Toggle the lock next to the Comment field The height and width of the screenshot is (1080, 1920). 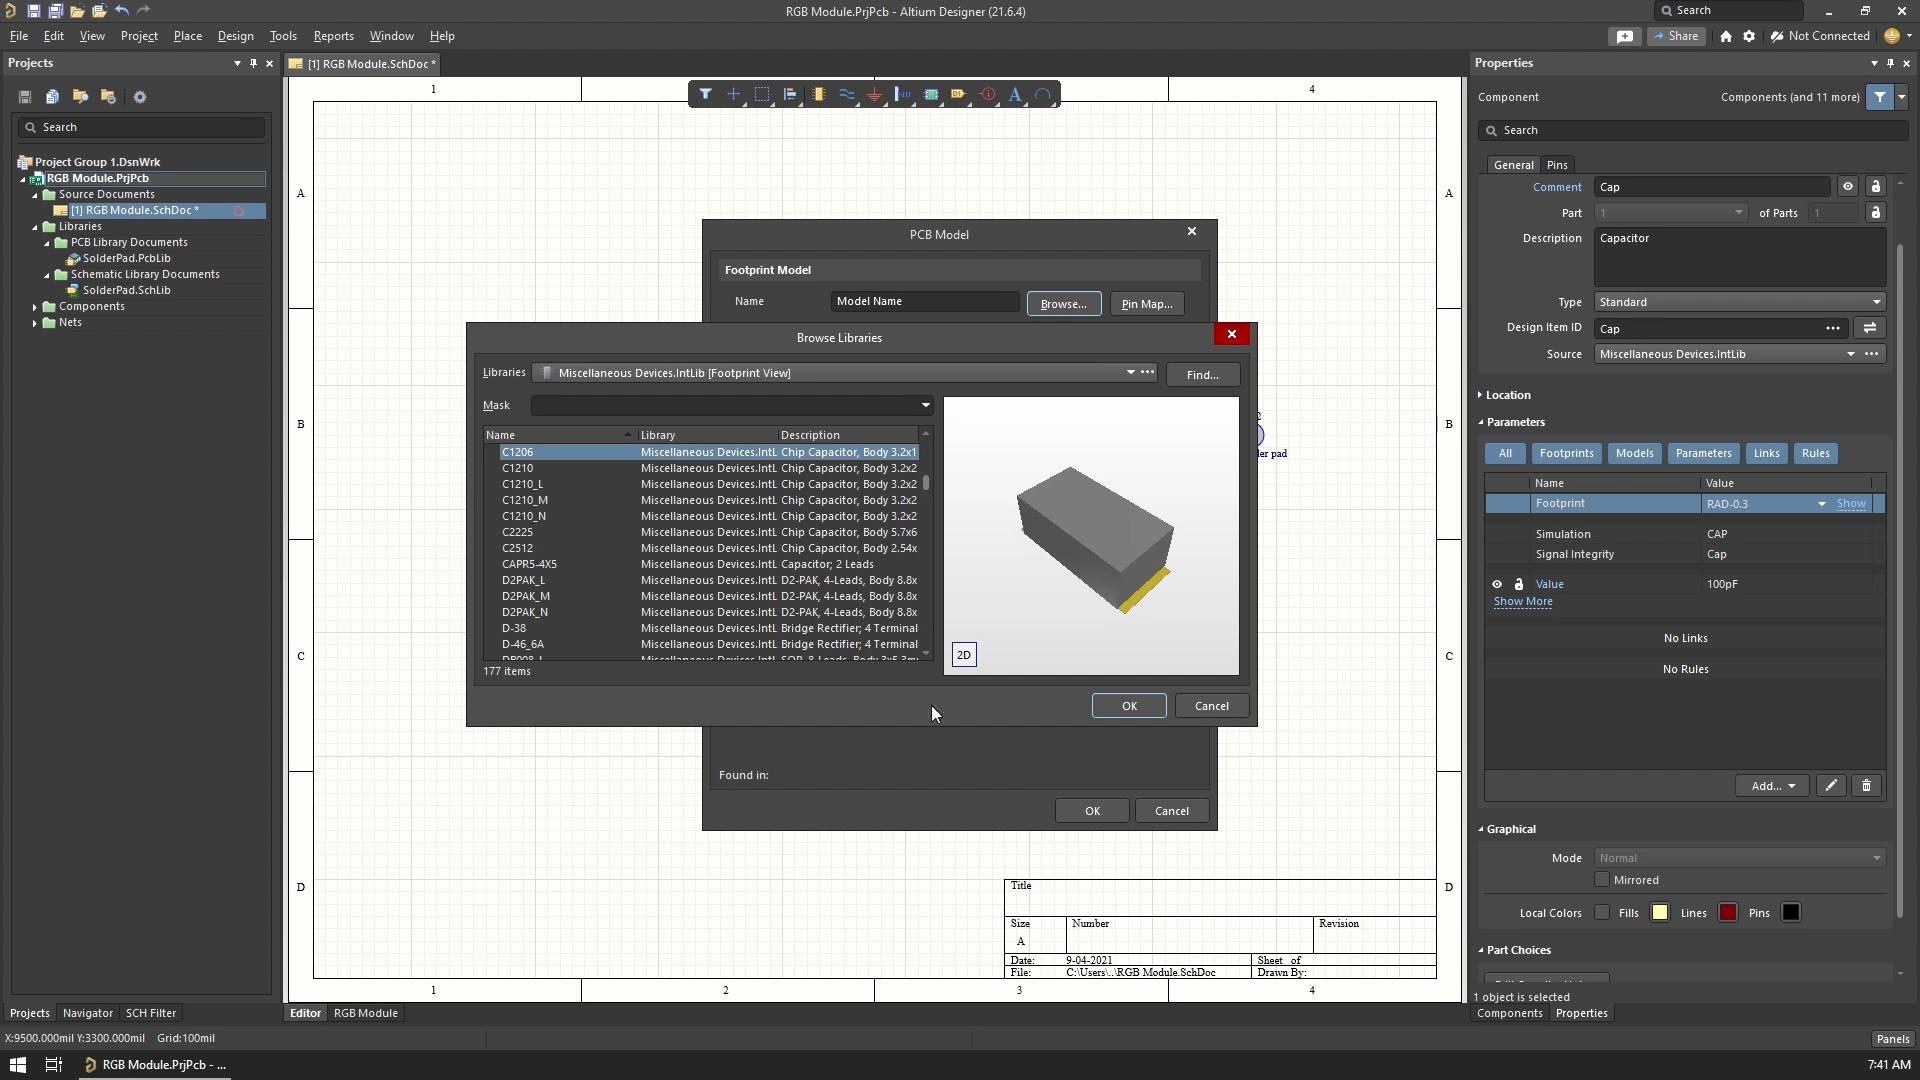[x=1876, y=187]
